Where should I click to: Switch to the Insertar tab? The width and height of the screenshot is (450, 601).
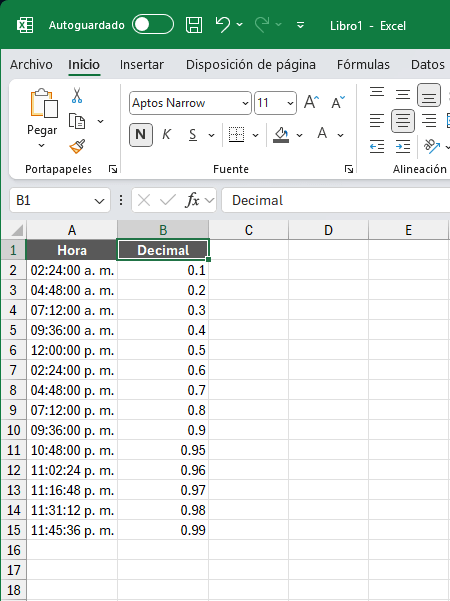click(141, 64)
